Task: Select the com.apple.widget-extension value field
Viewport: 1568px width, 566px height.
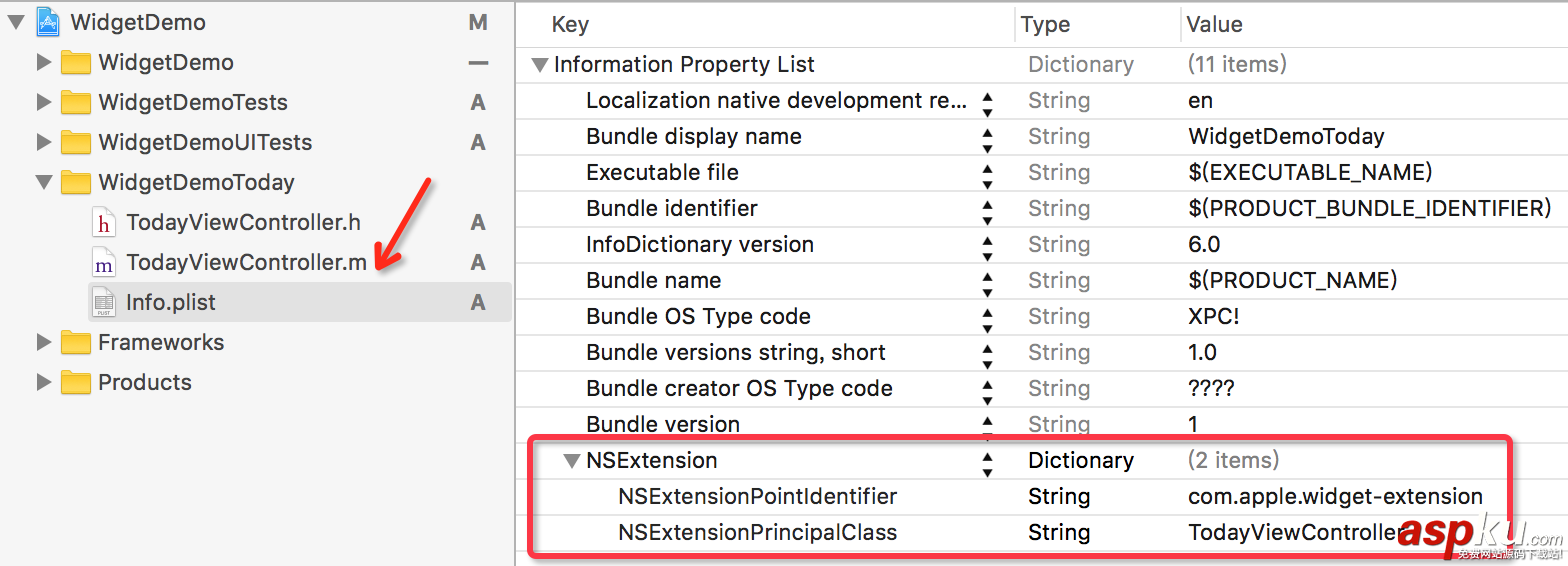Action: [x=1334, y=497]
